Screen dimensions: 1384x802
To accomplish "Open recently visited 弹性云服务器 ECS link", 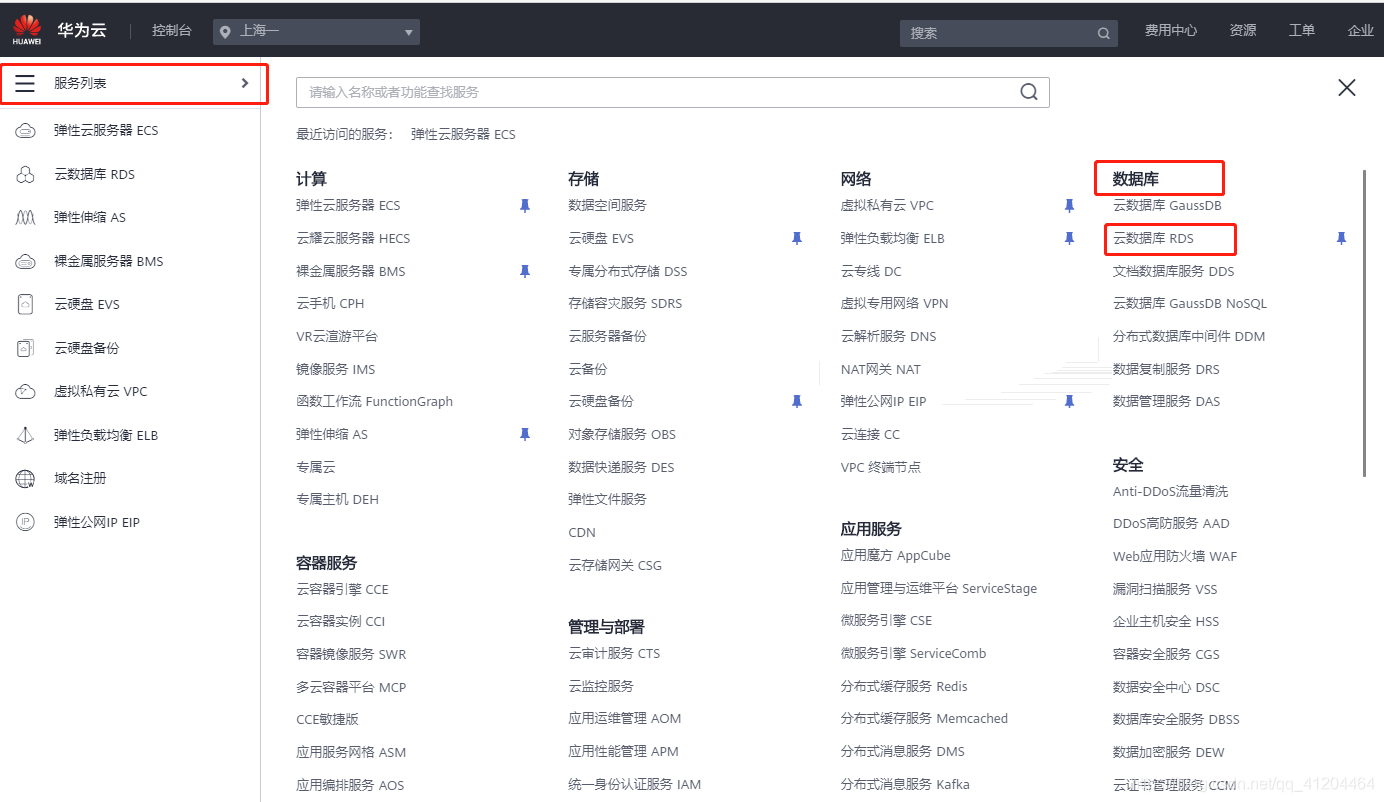I will [463, 134].
